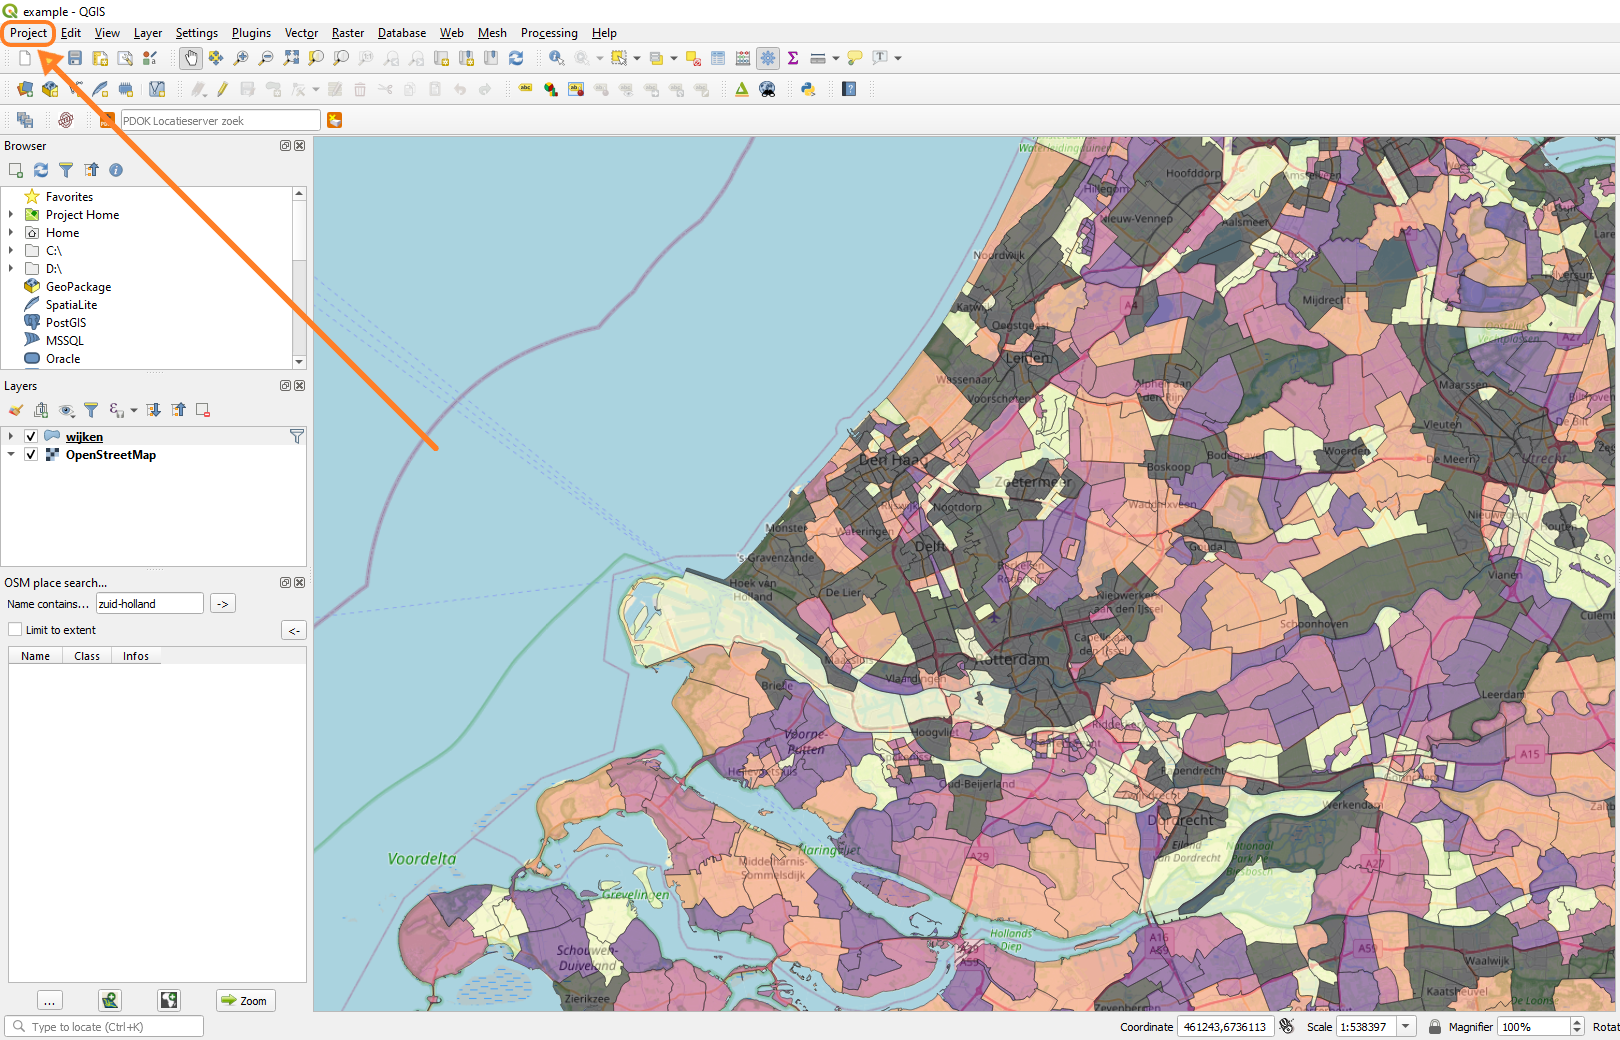Select the Pan Map hand tool

click(x=190, y=58)
